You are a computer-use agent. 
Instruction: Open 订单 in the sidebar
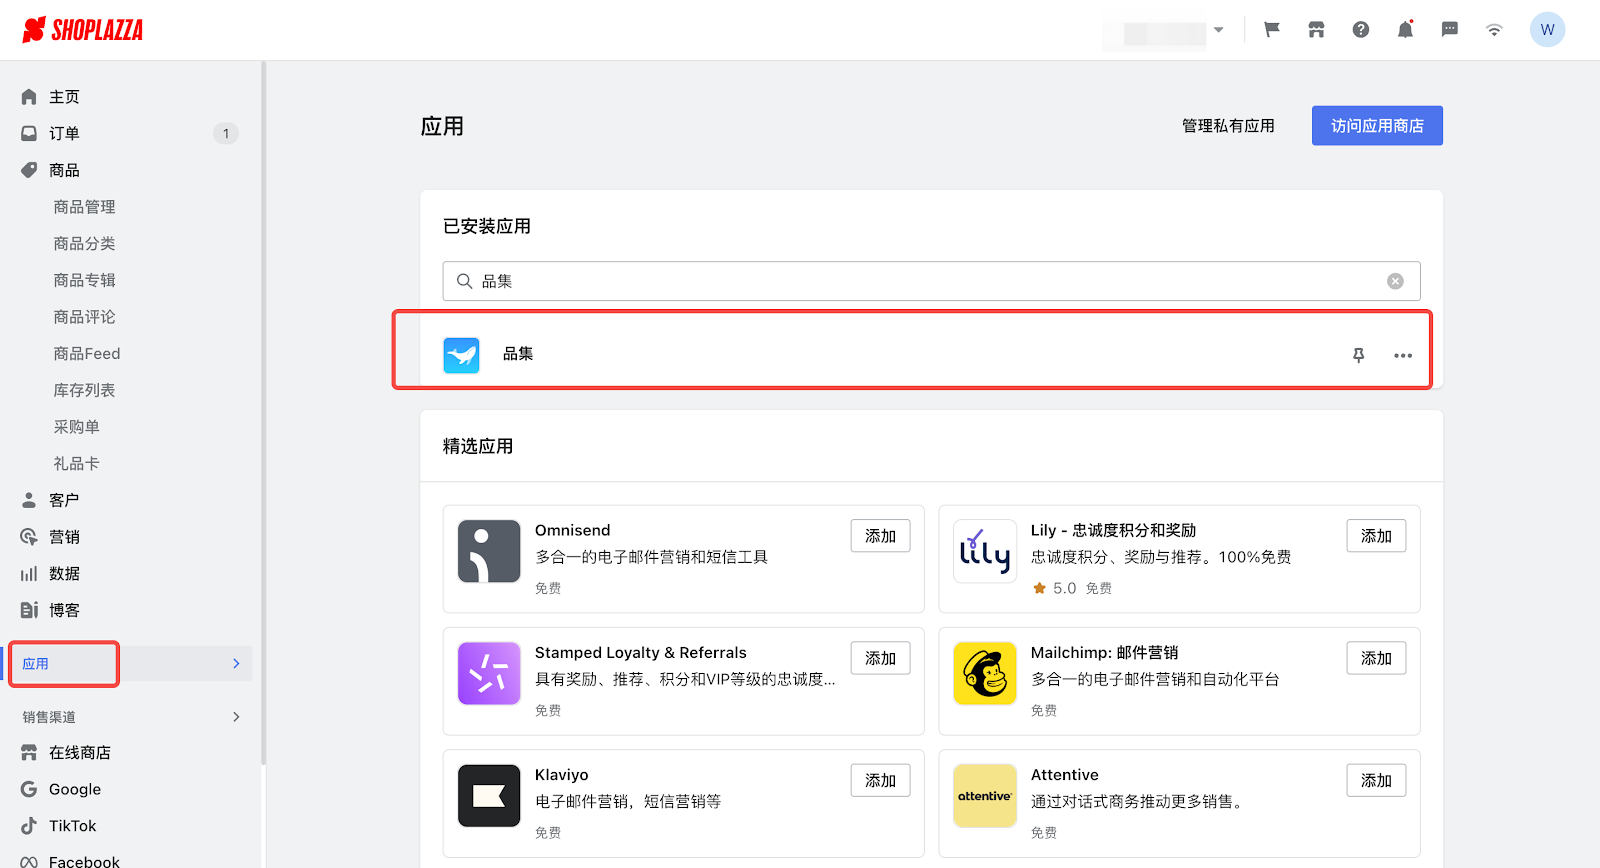click(64, 133)
